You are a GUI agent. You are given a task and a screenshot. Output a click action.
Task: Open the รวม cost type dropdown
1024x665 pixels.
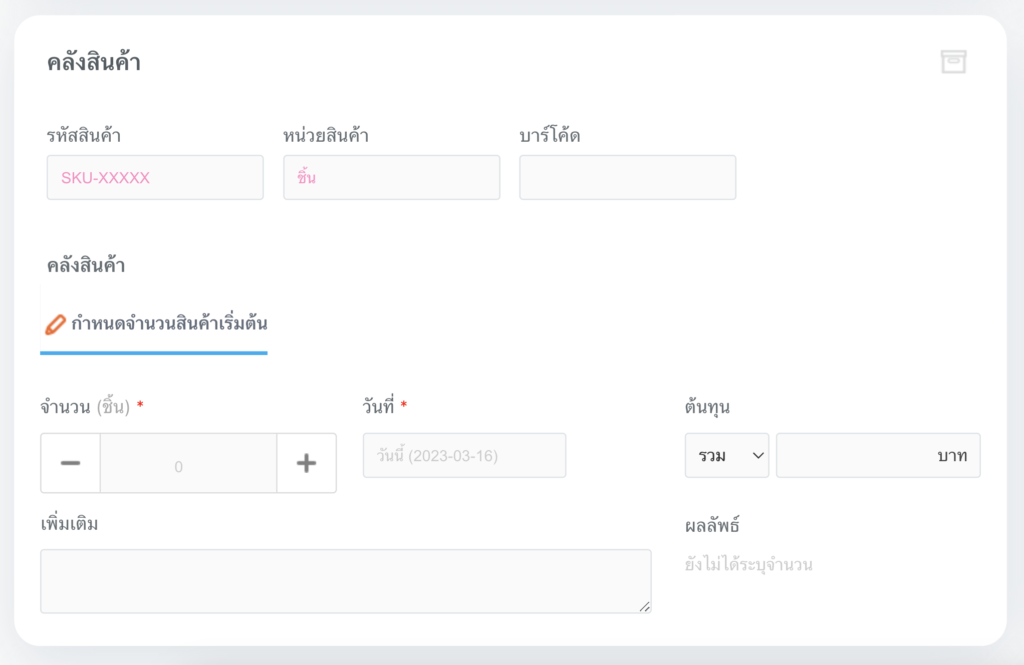coord(727,456)
